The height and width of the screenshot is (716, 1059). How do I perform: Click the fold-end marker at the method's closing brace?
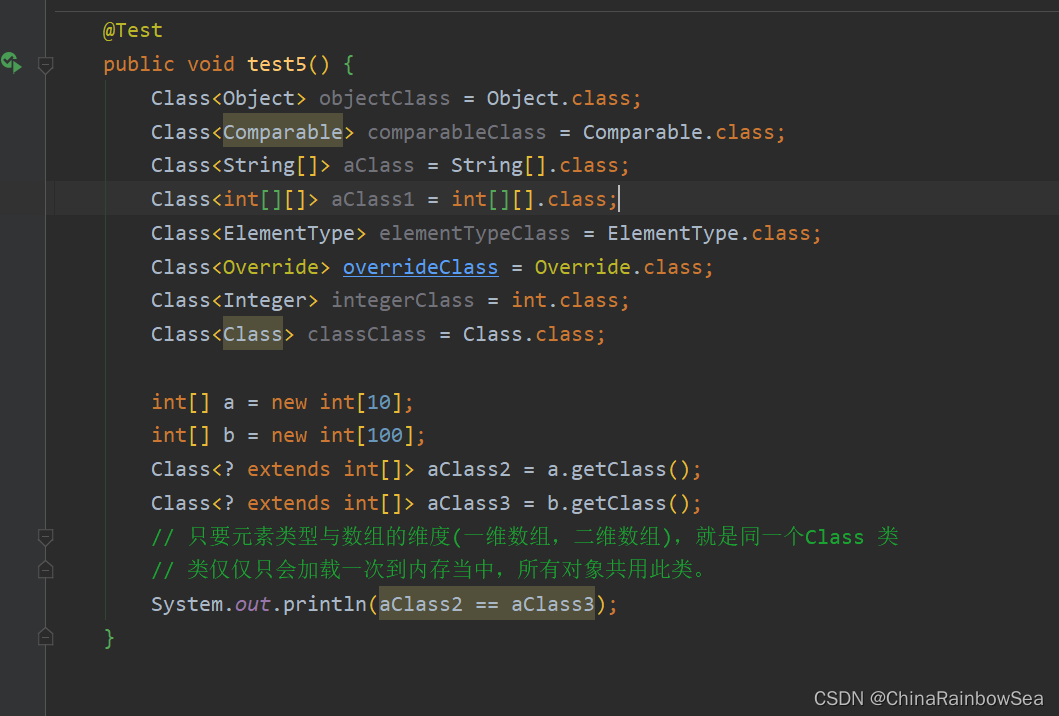[45, 637]
